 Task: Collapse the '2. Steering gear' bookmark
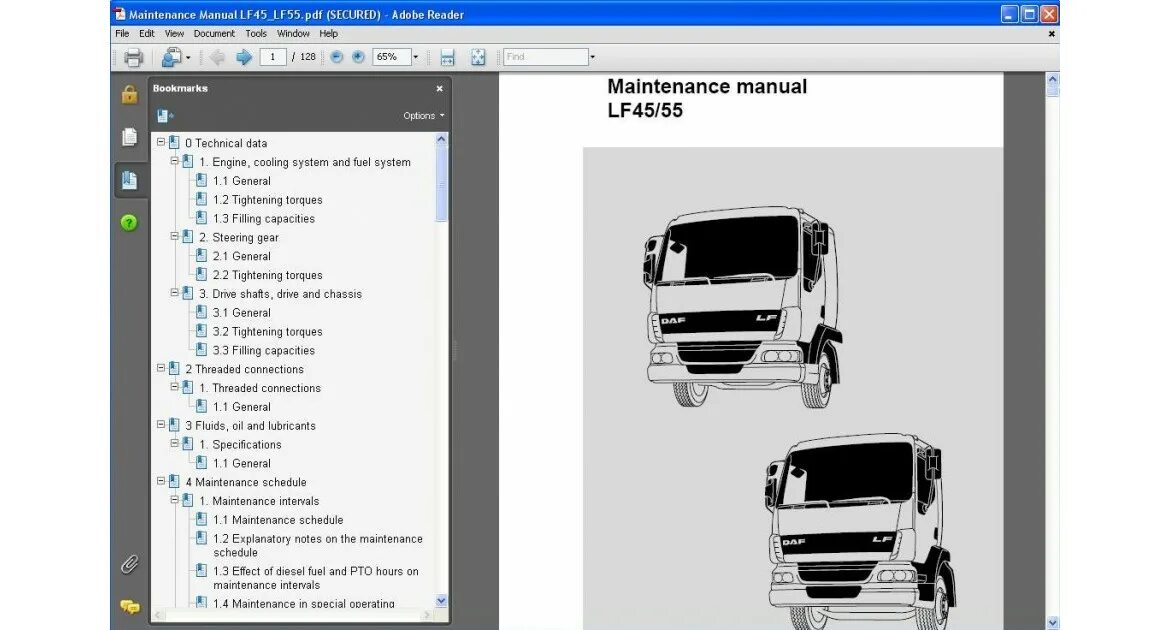pyautogui.click(x=175, y=236)
